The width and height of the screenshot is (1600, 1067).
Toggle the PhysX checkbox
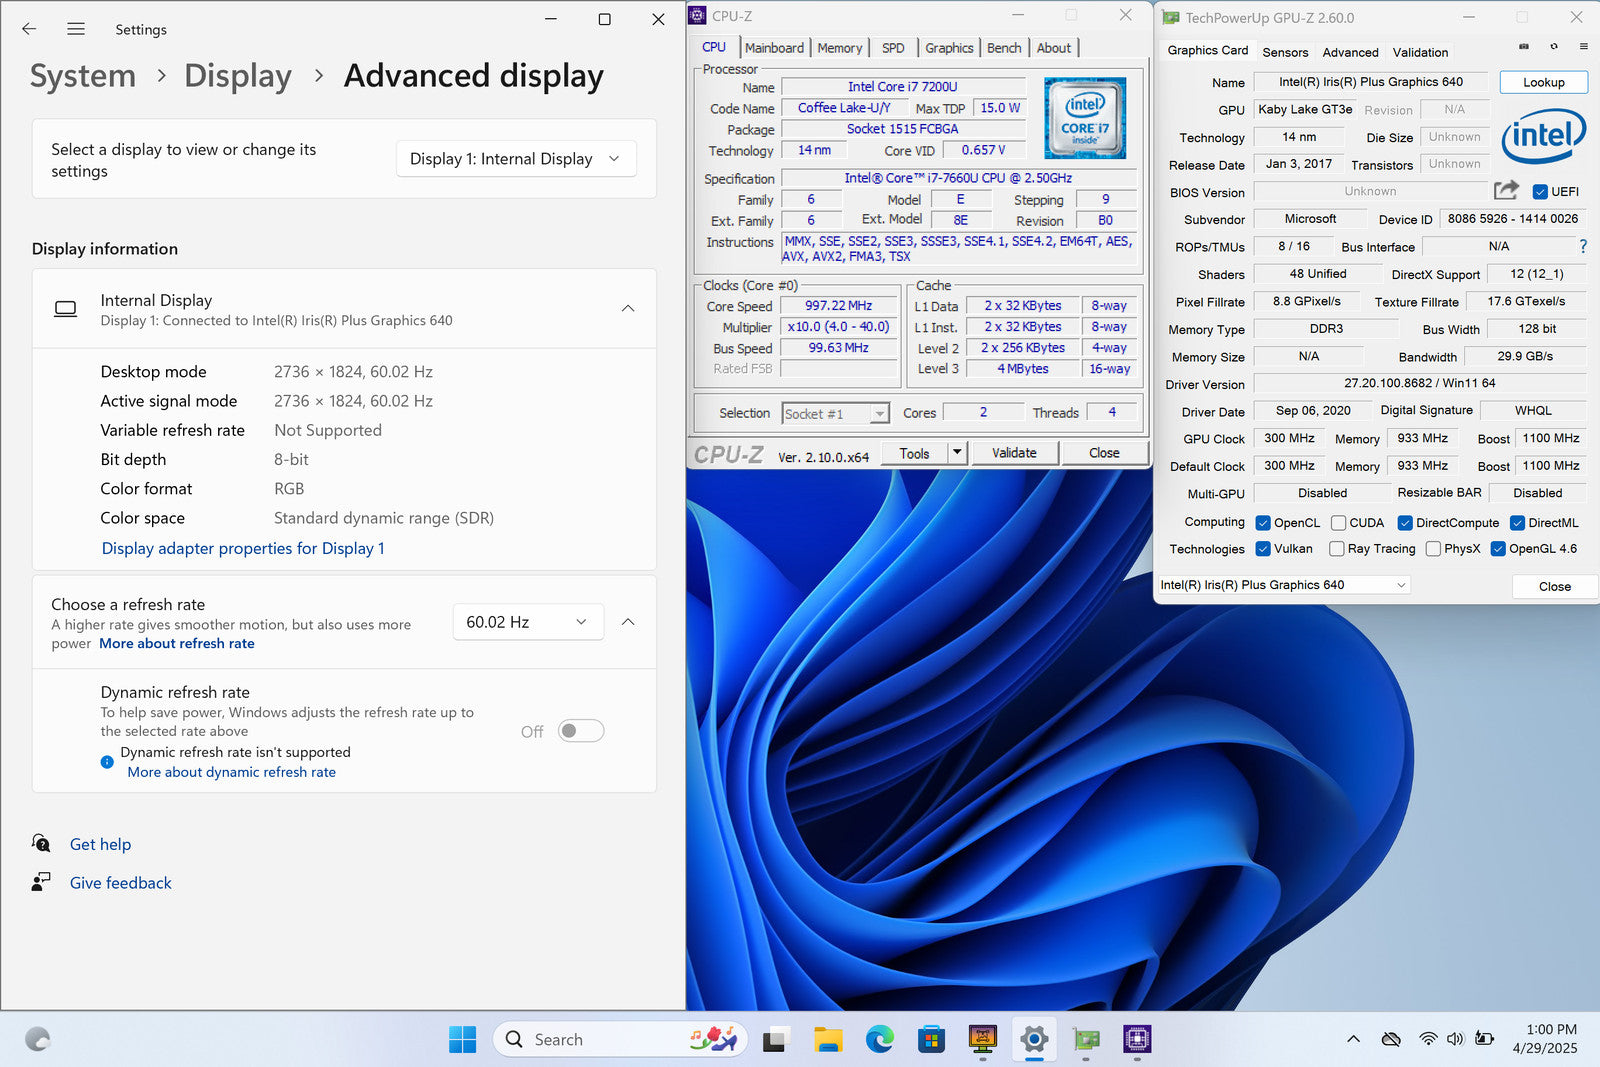[1433, 549]
